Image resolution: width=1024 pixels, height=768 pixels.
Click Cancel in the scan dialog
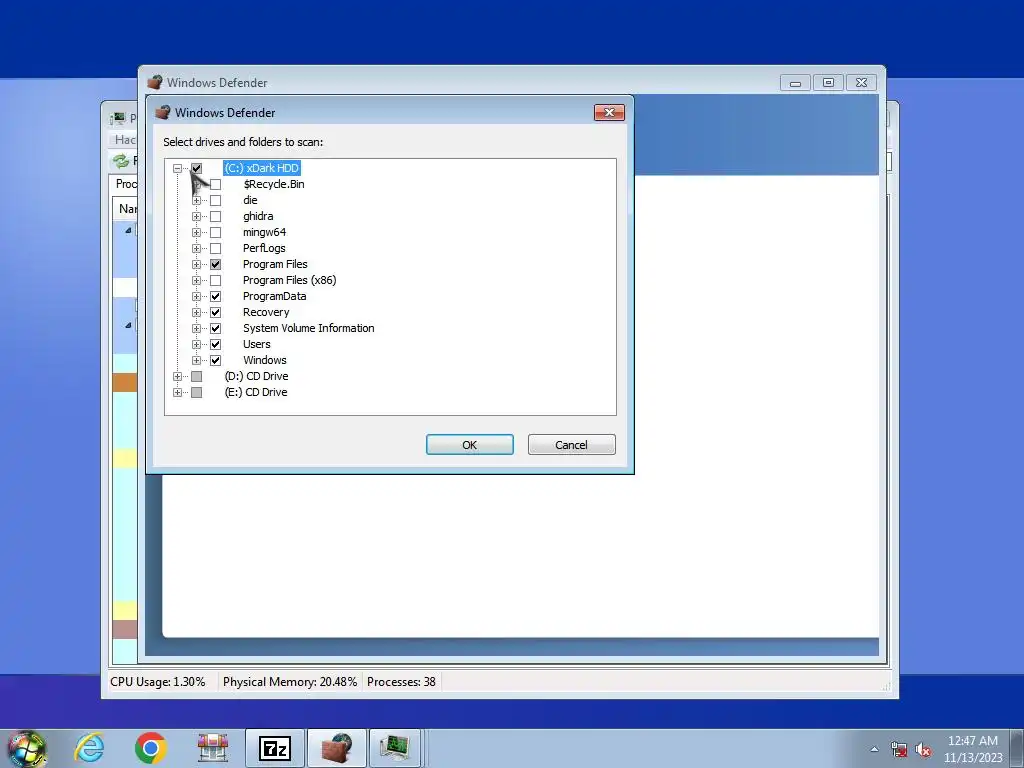tap(571, 445)
